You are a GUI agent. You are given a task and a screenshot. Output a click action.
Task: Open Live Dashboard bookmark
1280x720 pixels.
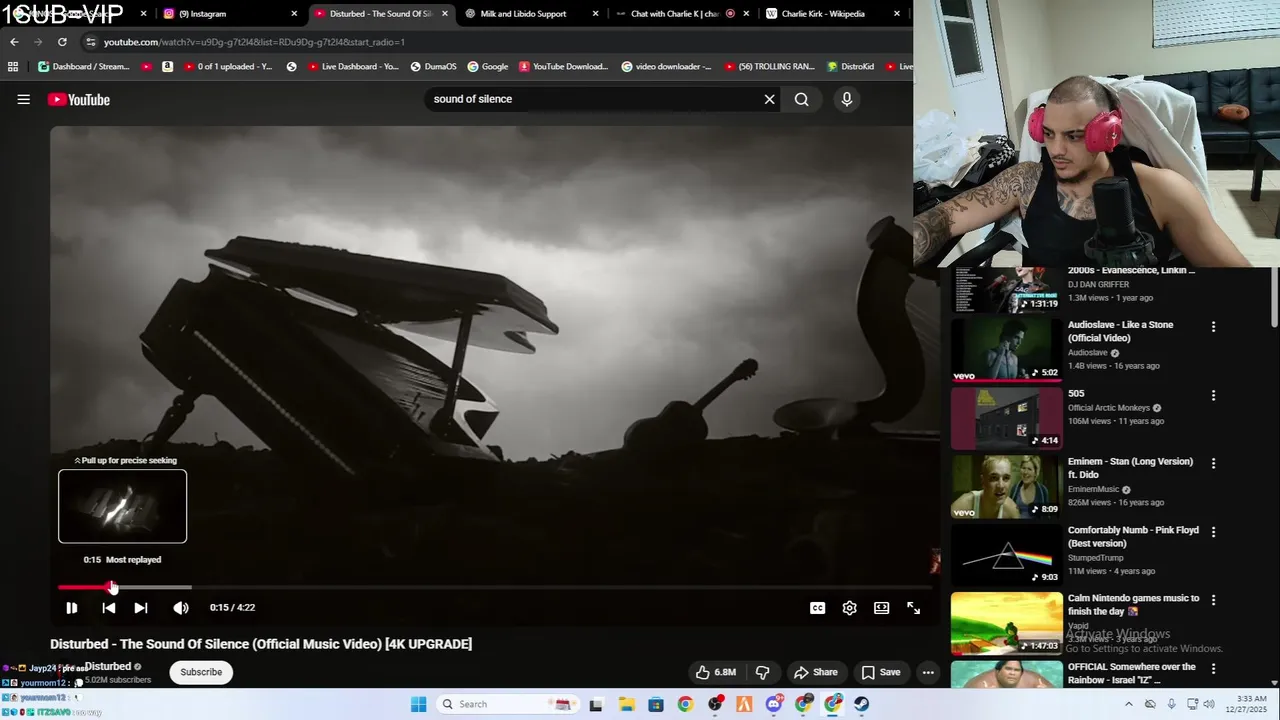click(353, 67)
